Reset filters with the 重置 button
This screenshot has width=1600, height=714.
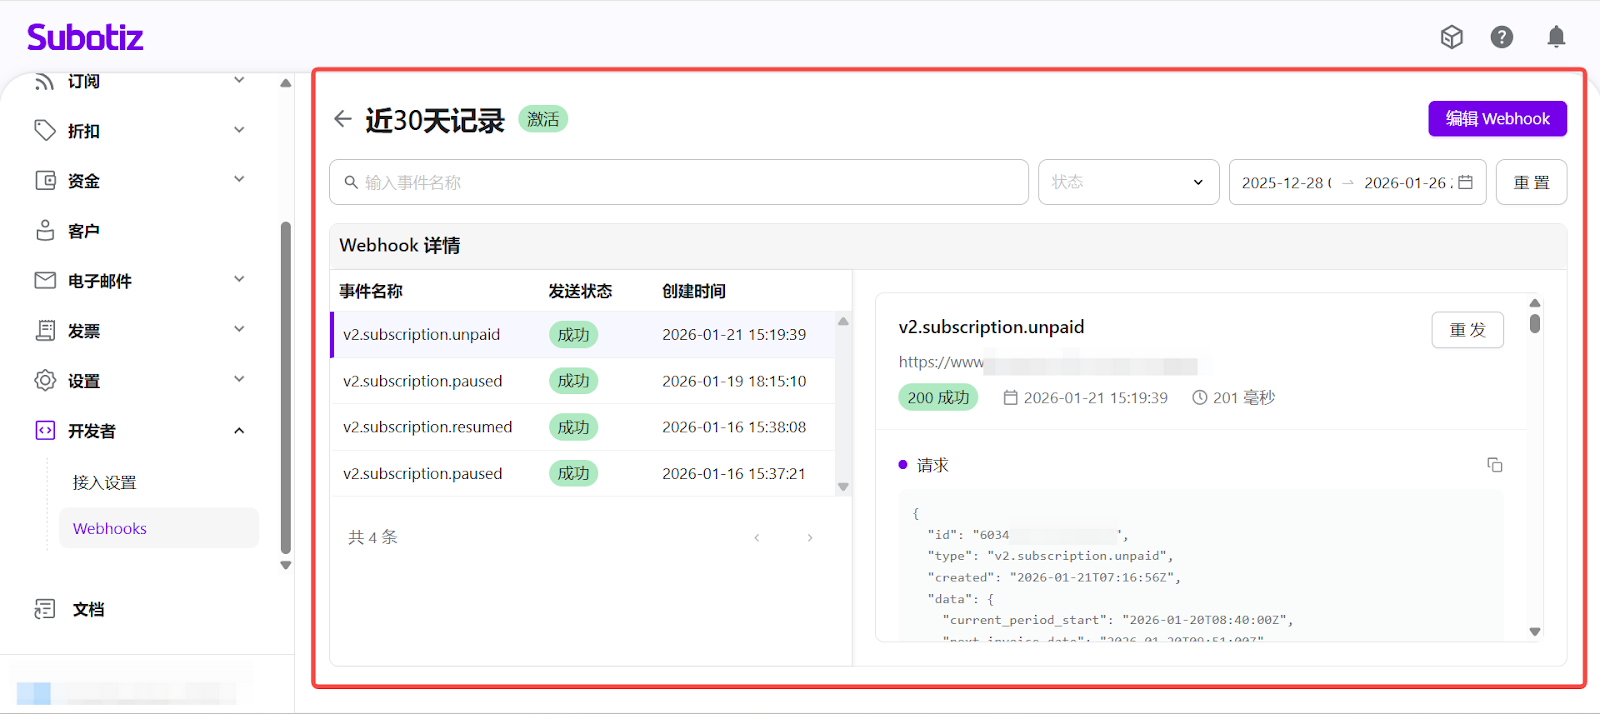click(x=1531, y=182)
